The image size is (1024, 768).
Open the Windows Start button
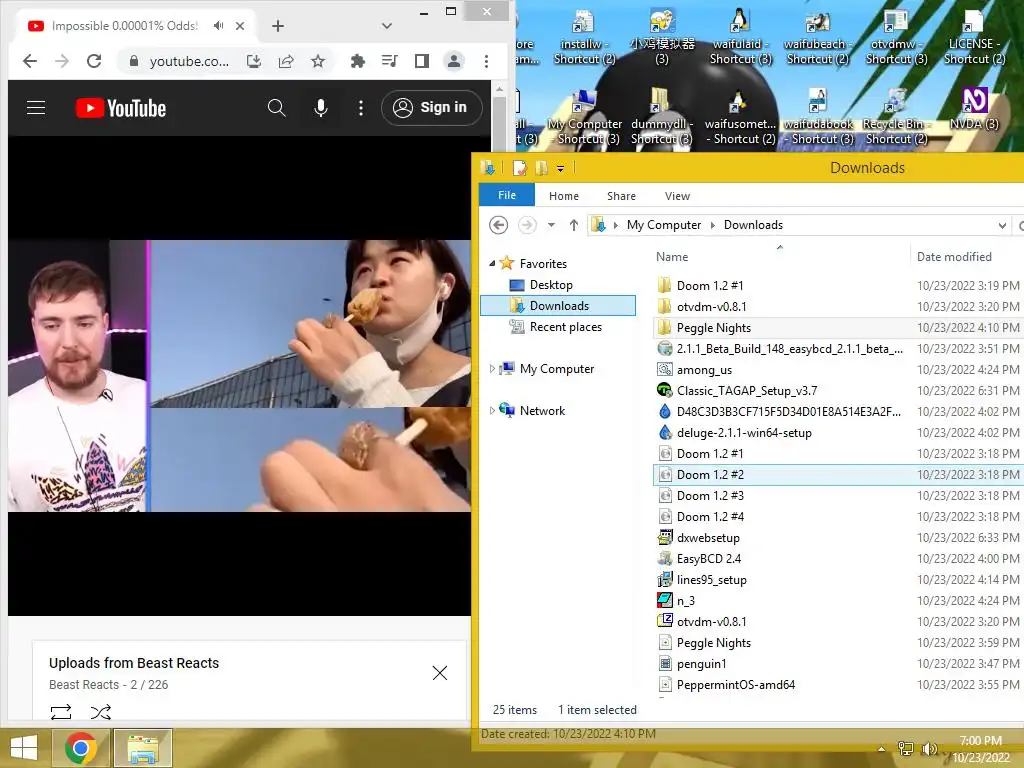click(x=24, y=748)
